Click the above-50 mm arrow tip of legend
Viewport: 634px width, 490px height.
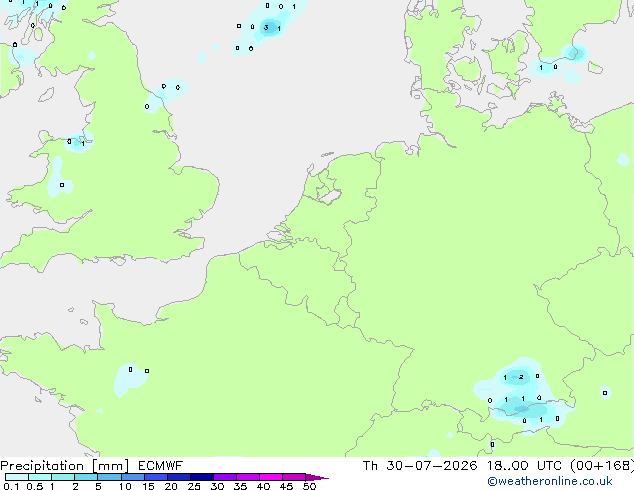point(317,477)
